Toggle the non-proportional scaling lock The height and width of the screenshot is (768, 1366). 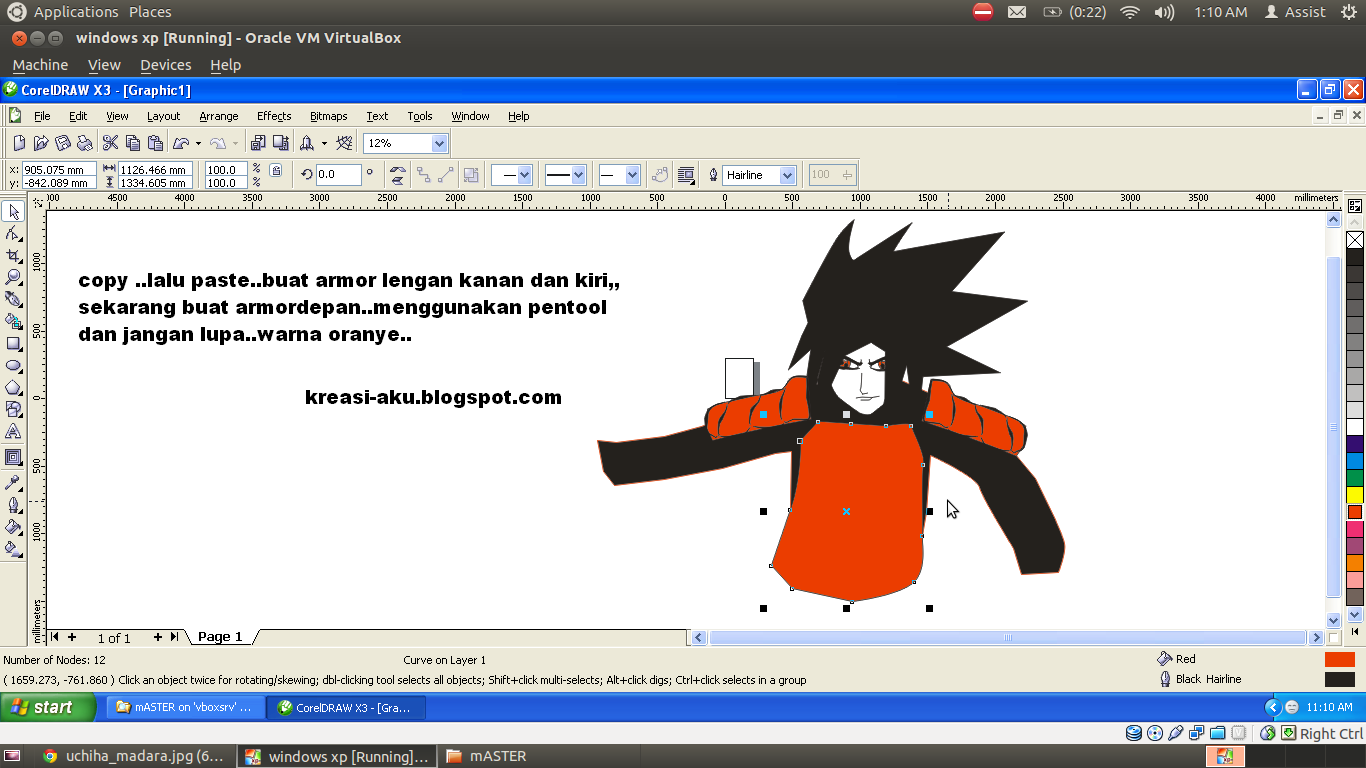[x=276, y=170]
